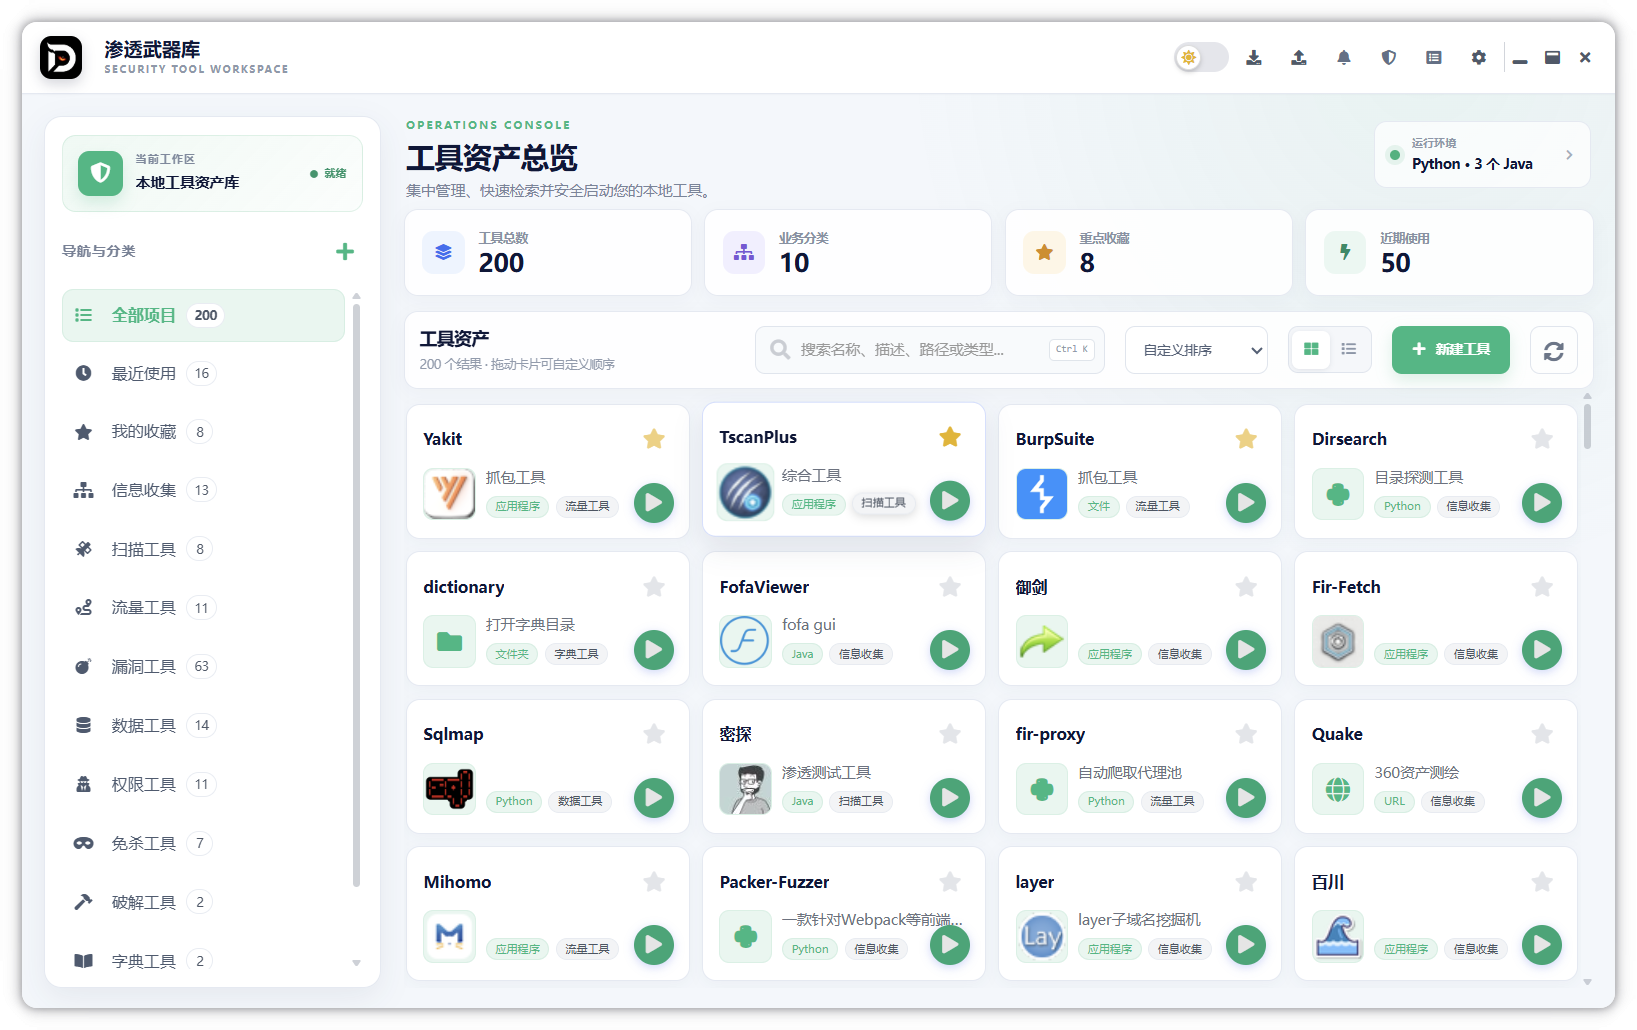Click the layer app icon
Screen dimensions: 1637x1030
coord(1041,936)
